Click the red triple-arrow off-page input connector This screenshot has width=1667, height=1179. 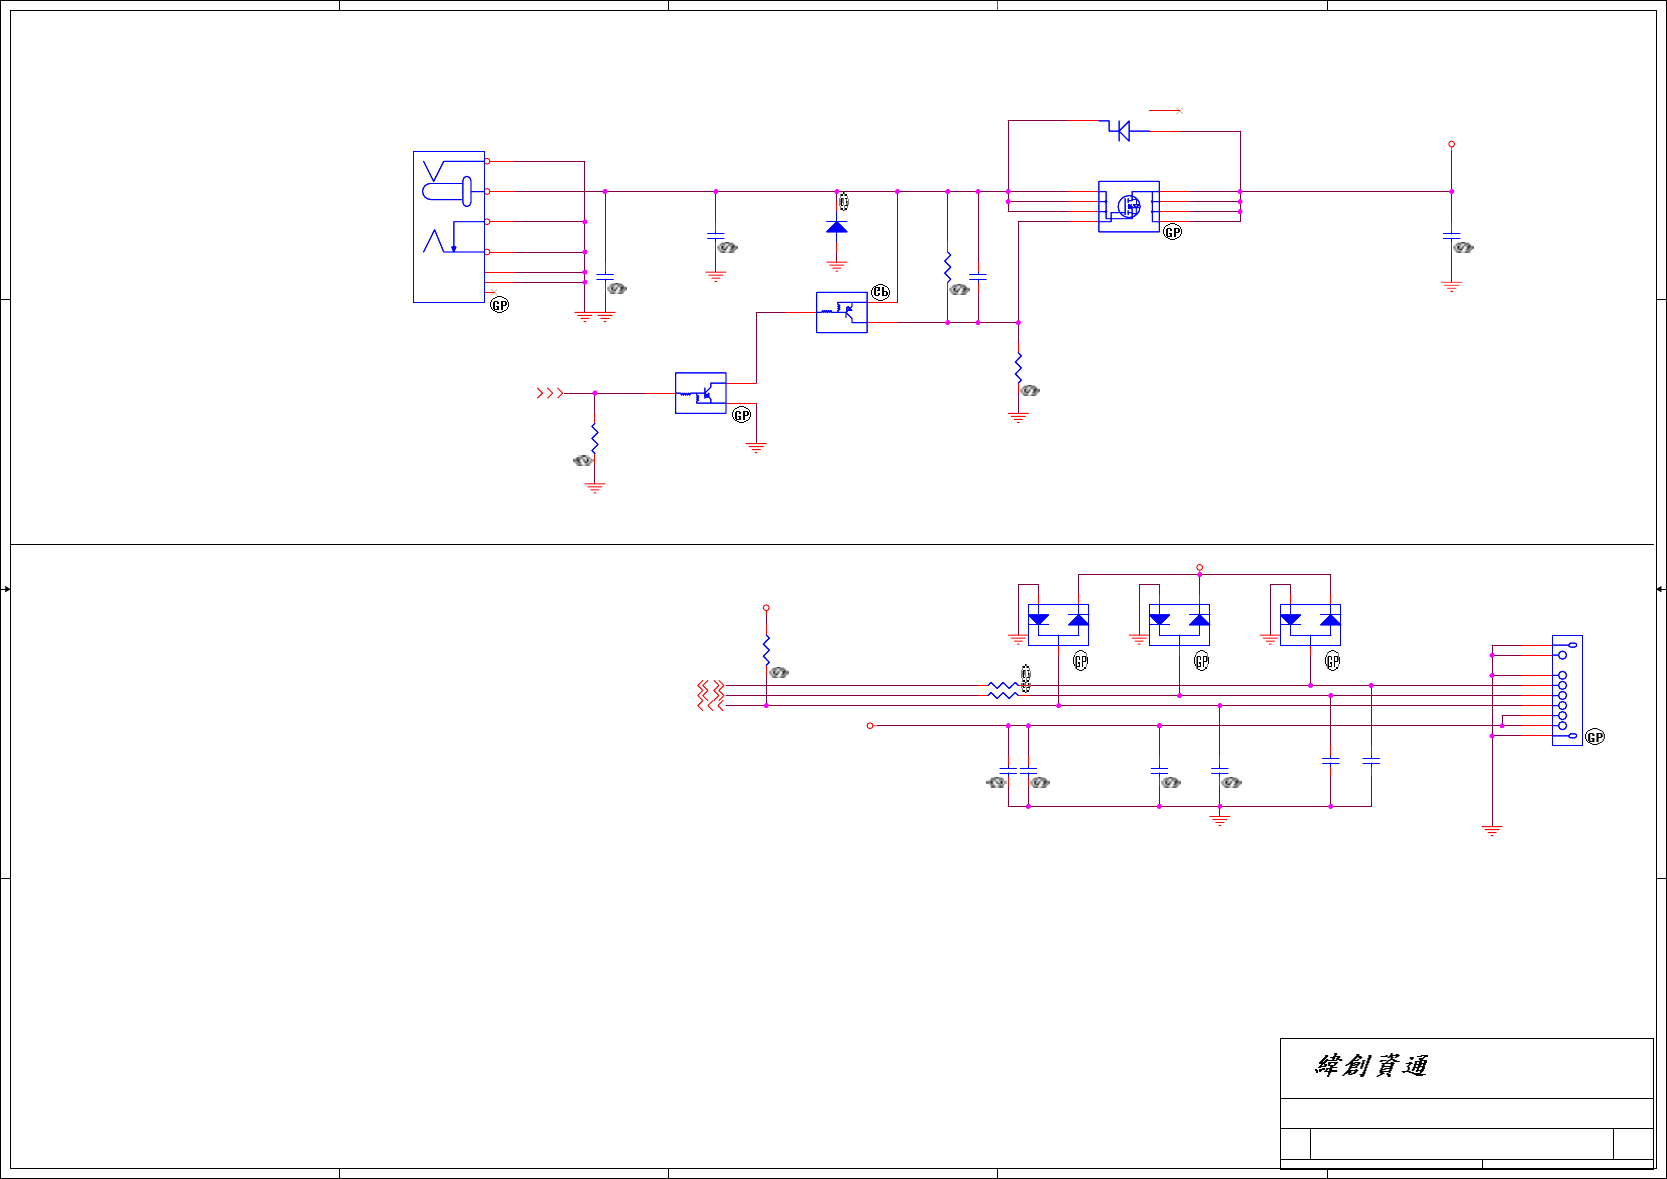coord(550,393)
